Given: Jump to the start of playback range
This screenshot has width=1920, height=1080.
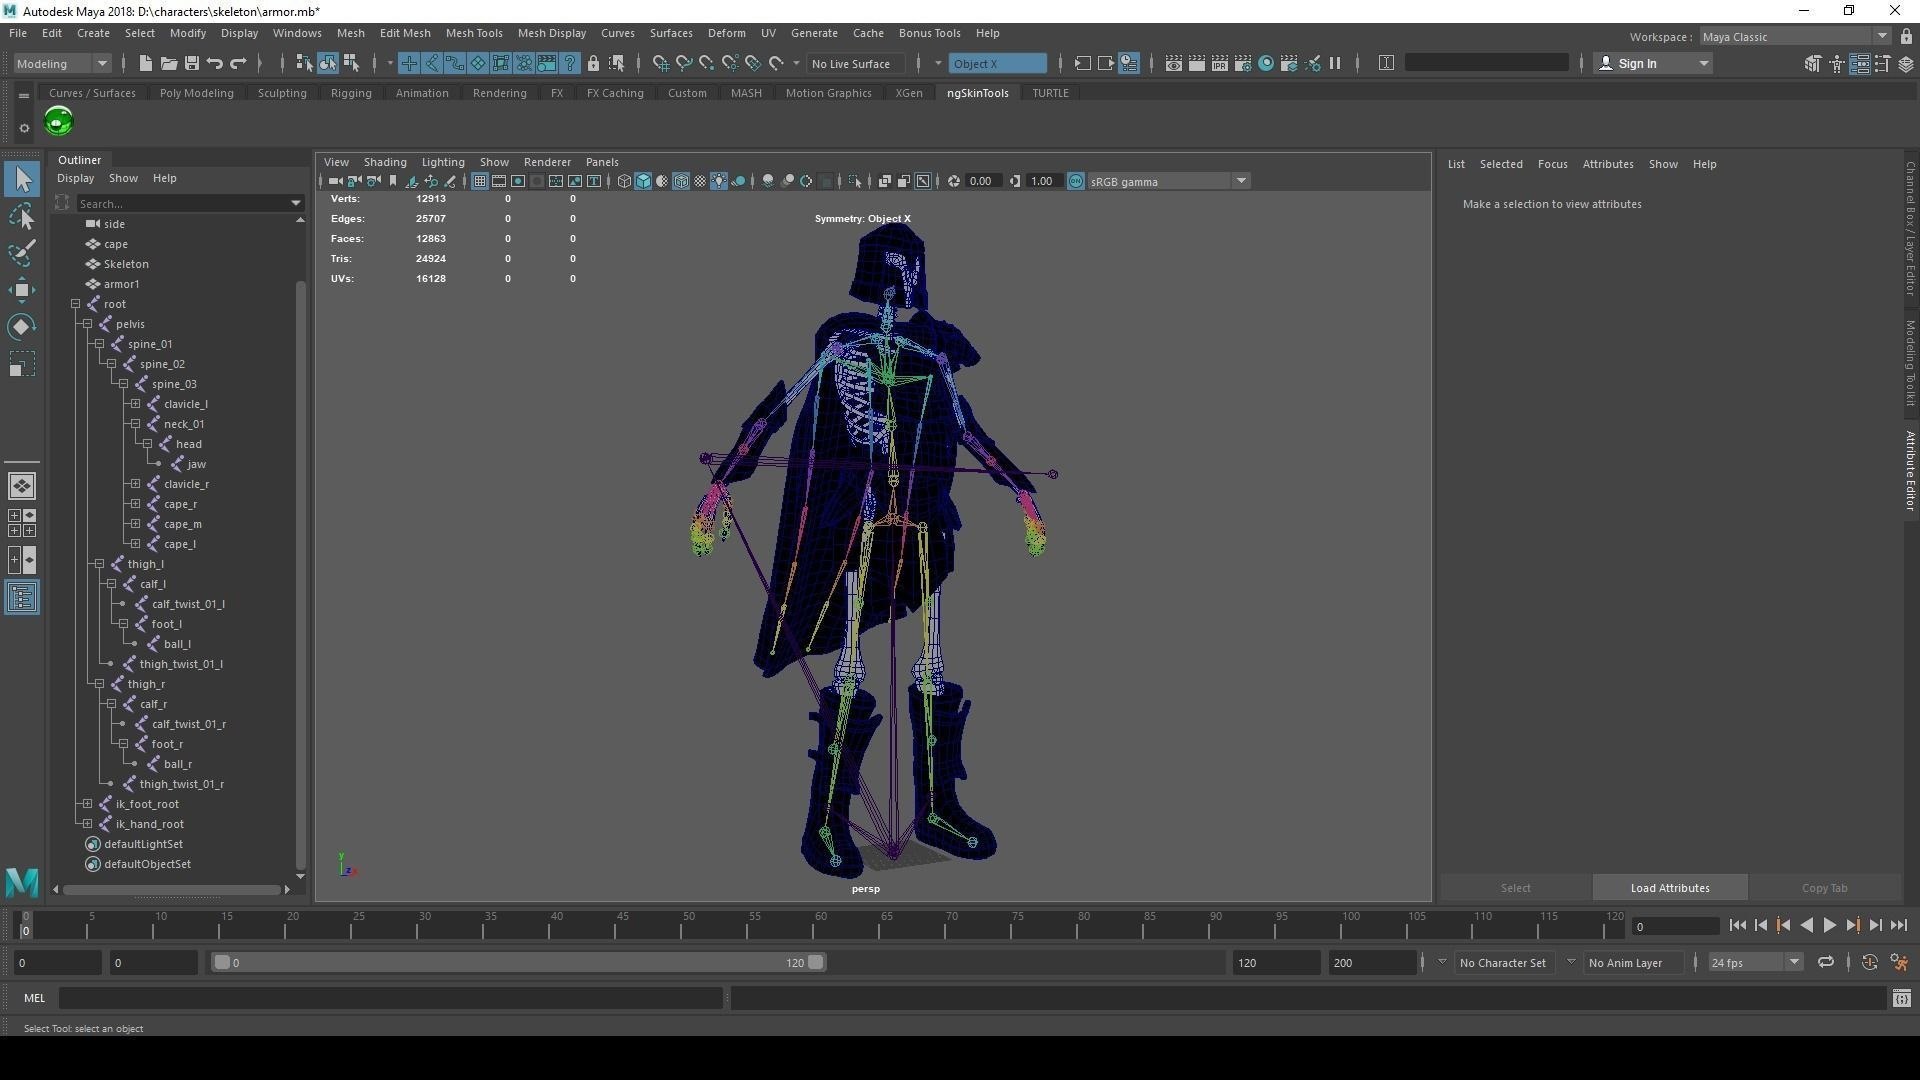Looking at the screenshot, I should pos(1737,926).
